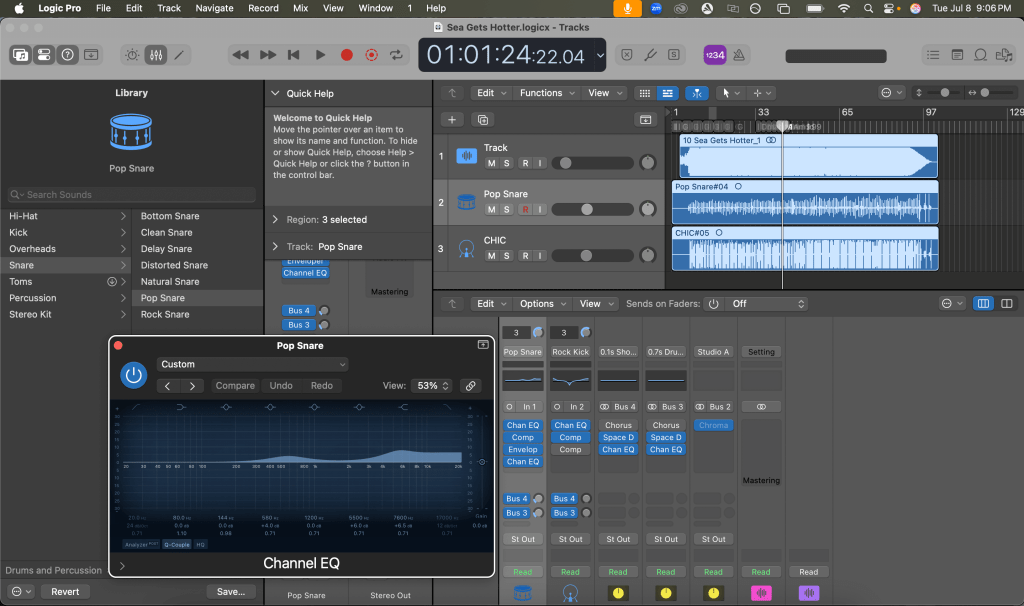
Task: Select the Pop Snare#04 audio region
Action: pos(805,202)
